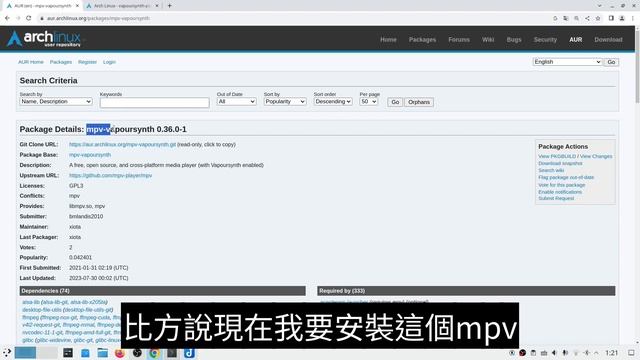This screenshot has height=360, width=640.
Task: Open a new browser tab
Action: (169, 6)
